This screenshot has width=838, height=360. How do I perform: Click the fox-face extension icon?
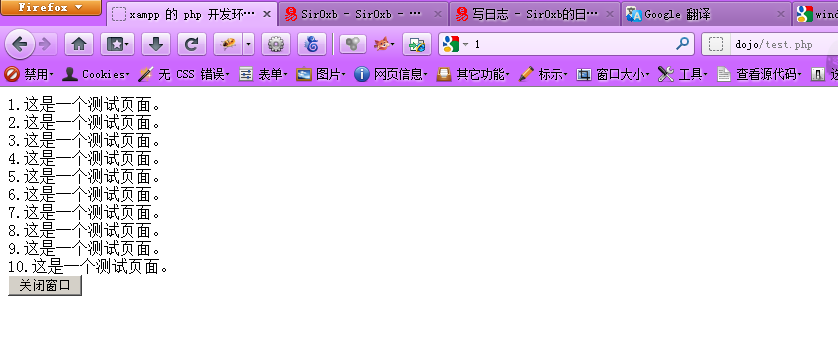pyautogui.click(x=382, y=44)
